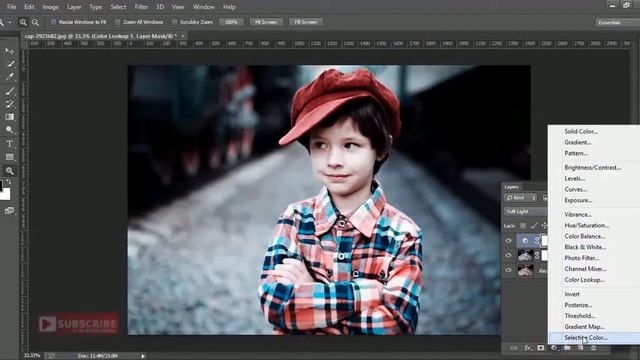Open the Image menu
The height and width of the screenshot is (360, 640).
tap(51, 7)
